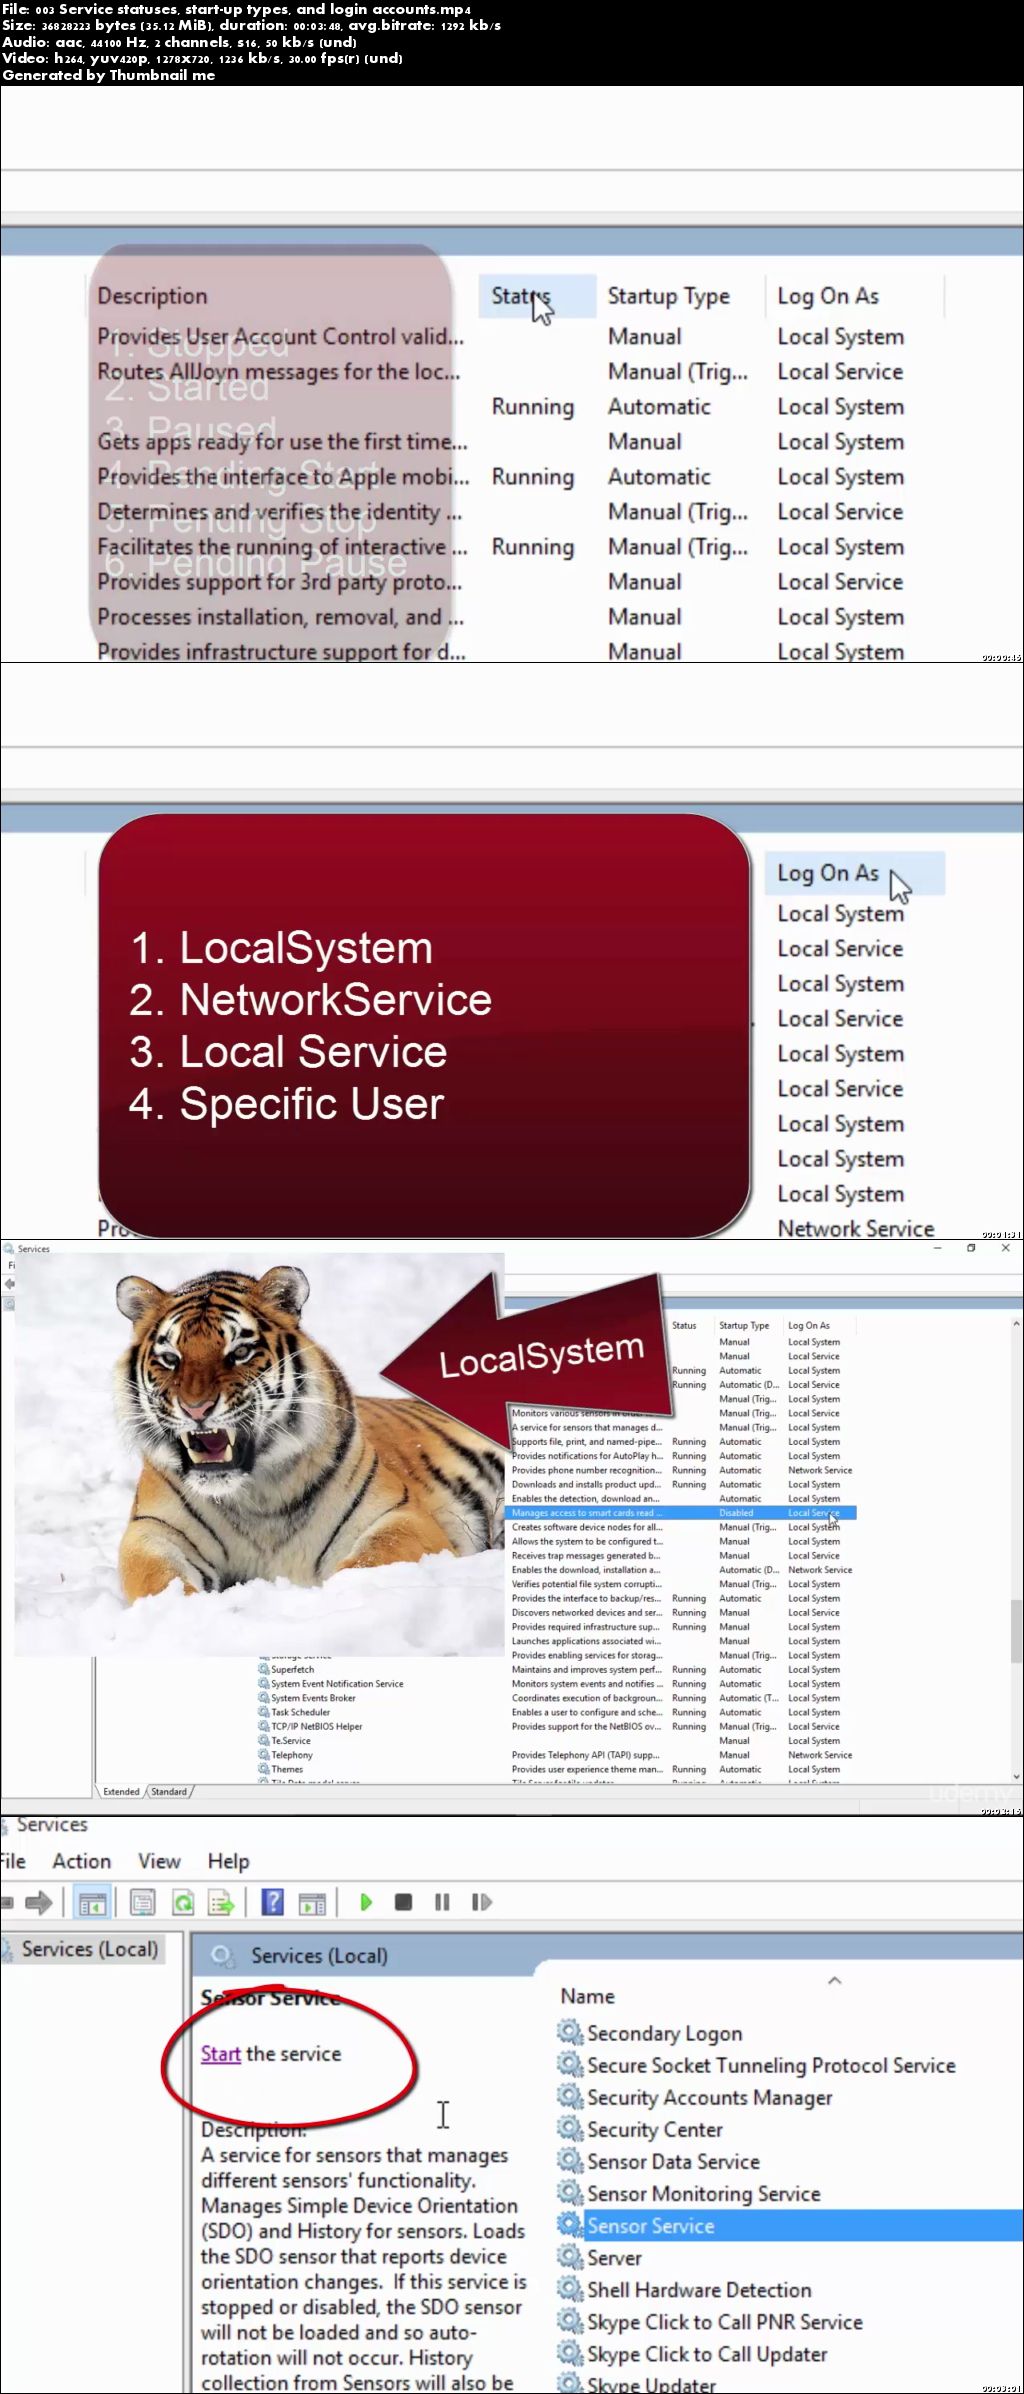Click the Stop Service square icon
Image resolution: width=1024 pixels, height=2394 pixels.
pyautogui.click(x=404, y=1902)
